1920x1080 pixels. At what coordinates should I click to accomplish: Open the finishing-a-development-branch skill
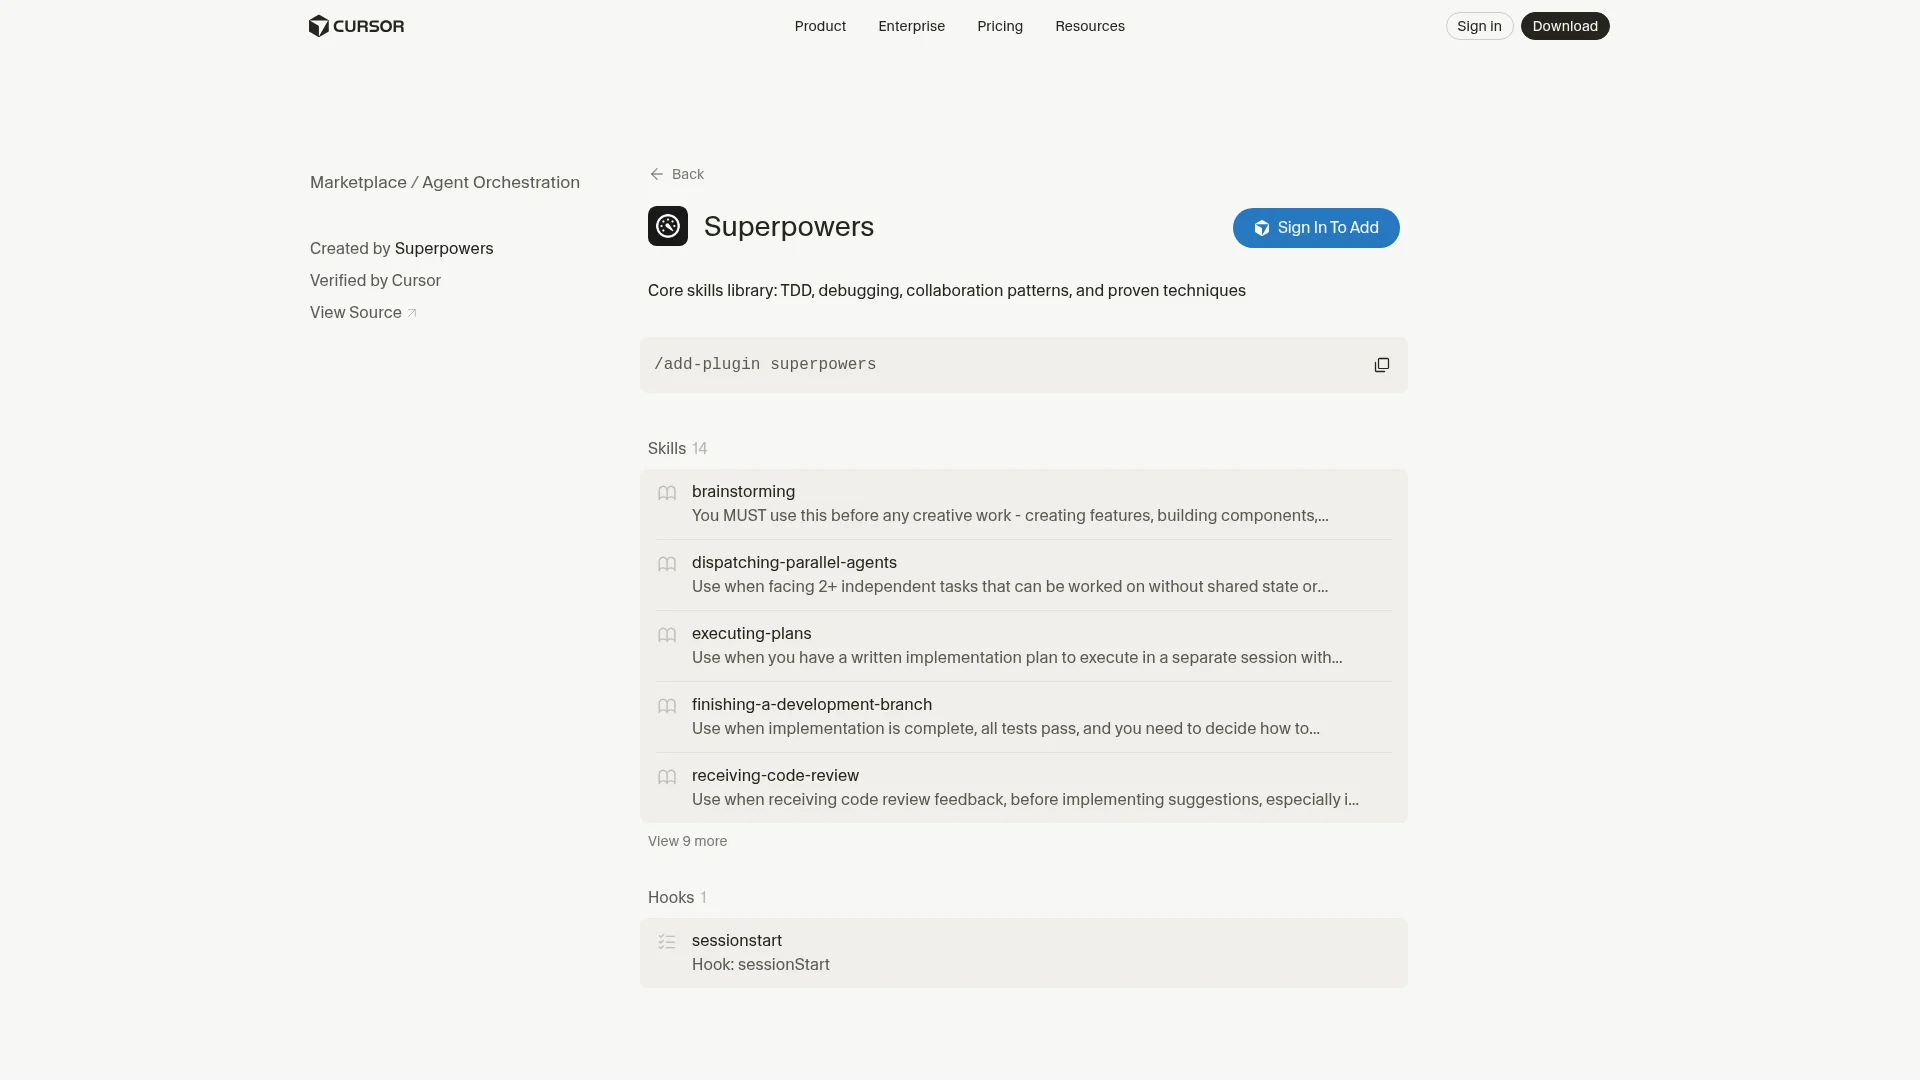click(1024, 717)
